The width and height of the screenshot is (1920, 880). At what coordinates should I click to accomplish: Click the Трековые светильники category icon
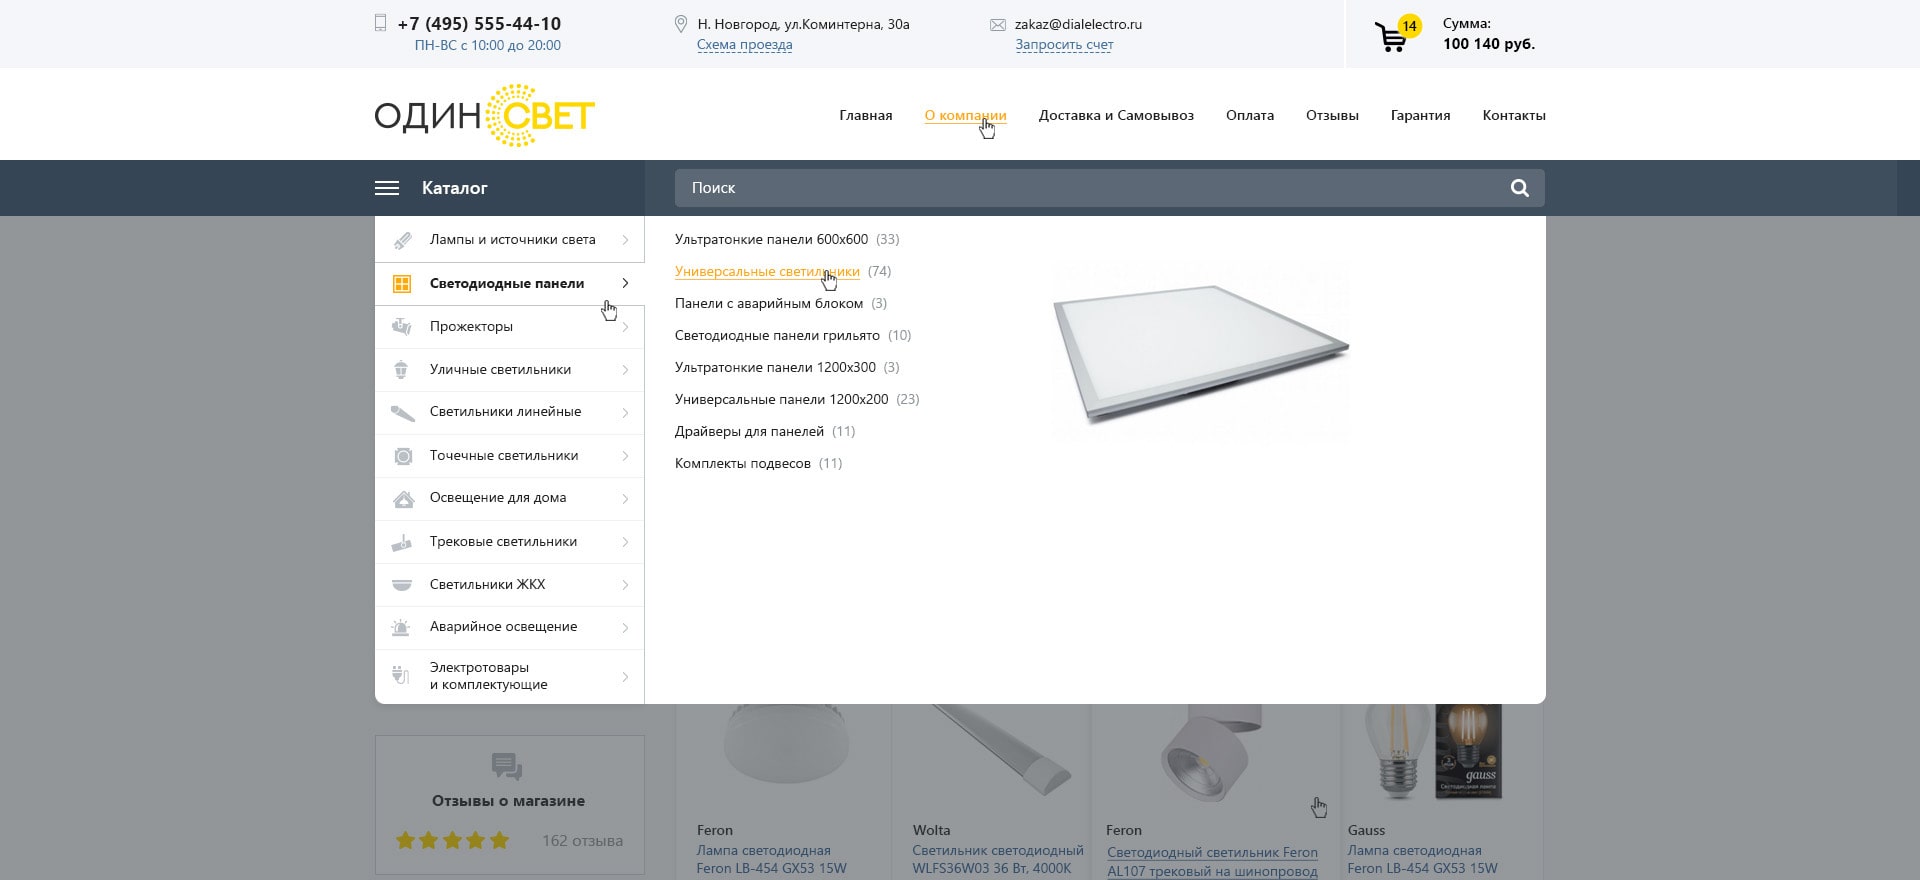(402, 542)
